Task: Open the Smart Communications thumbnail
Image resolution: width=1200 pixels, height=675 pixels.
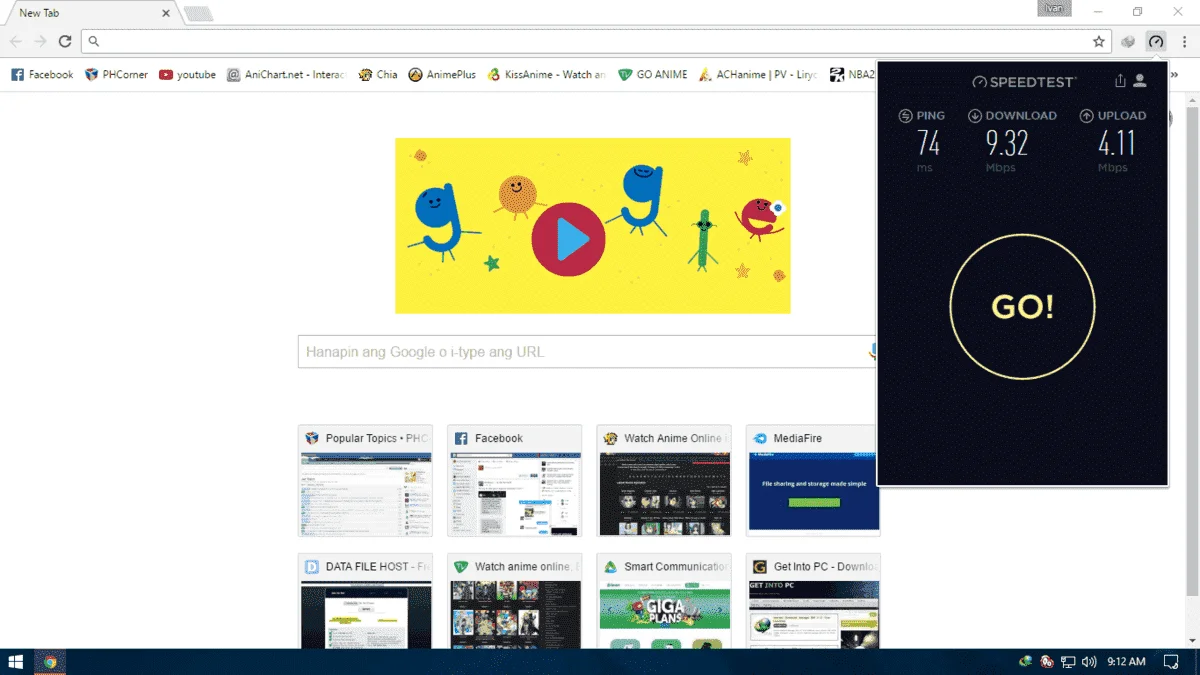Action: coord(664,601)
